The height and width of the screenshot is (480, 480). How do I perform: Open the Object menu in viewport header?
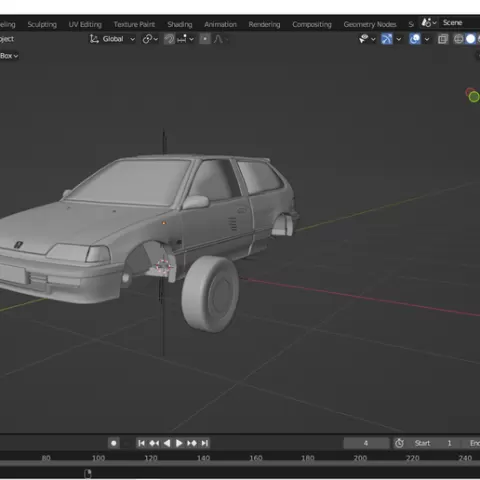7,39
